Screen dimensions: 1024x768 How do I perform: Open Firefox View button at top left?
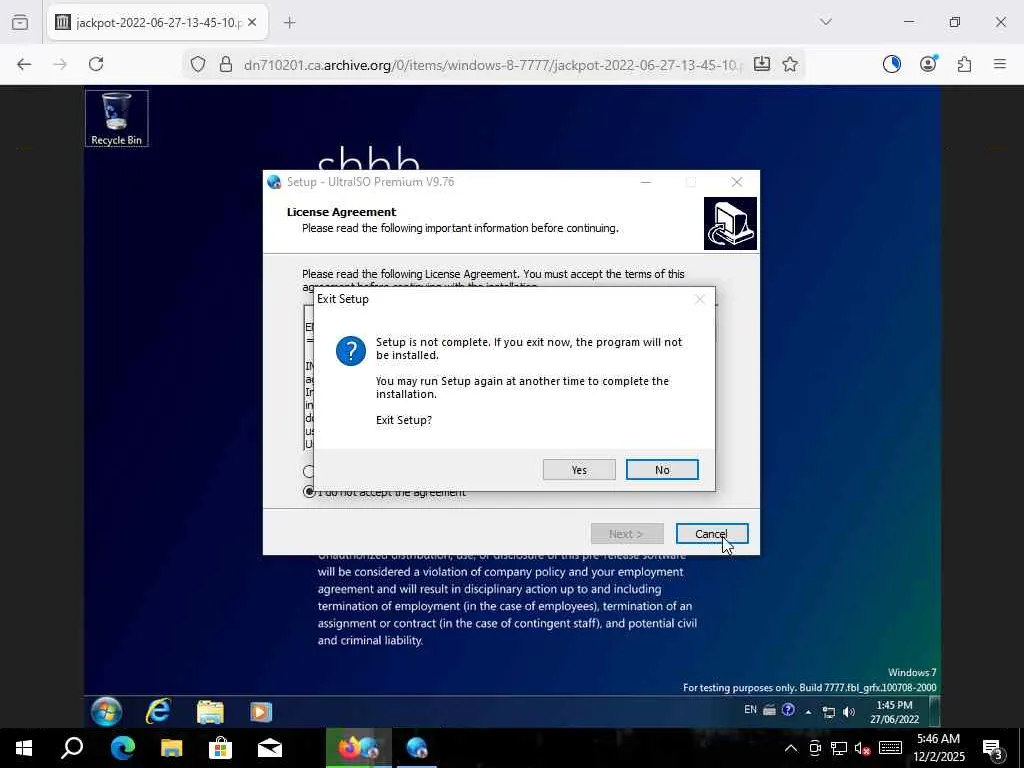click(x=20, y=23)
